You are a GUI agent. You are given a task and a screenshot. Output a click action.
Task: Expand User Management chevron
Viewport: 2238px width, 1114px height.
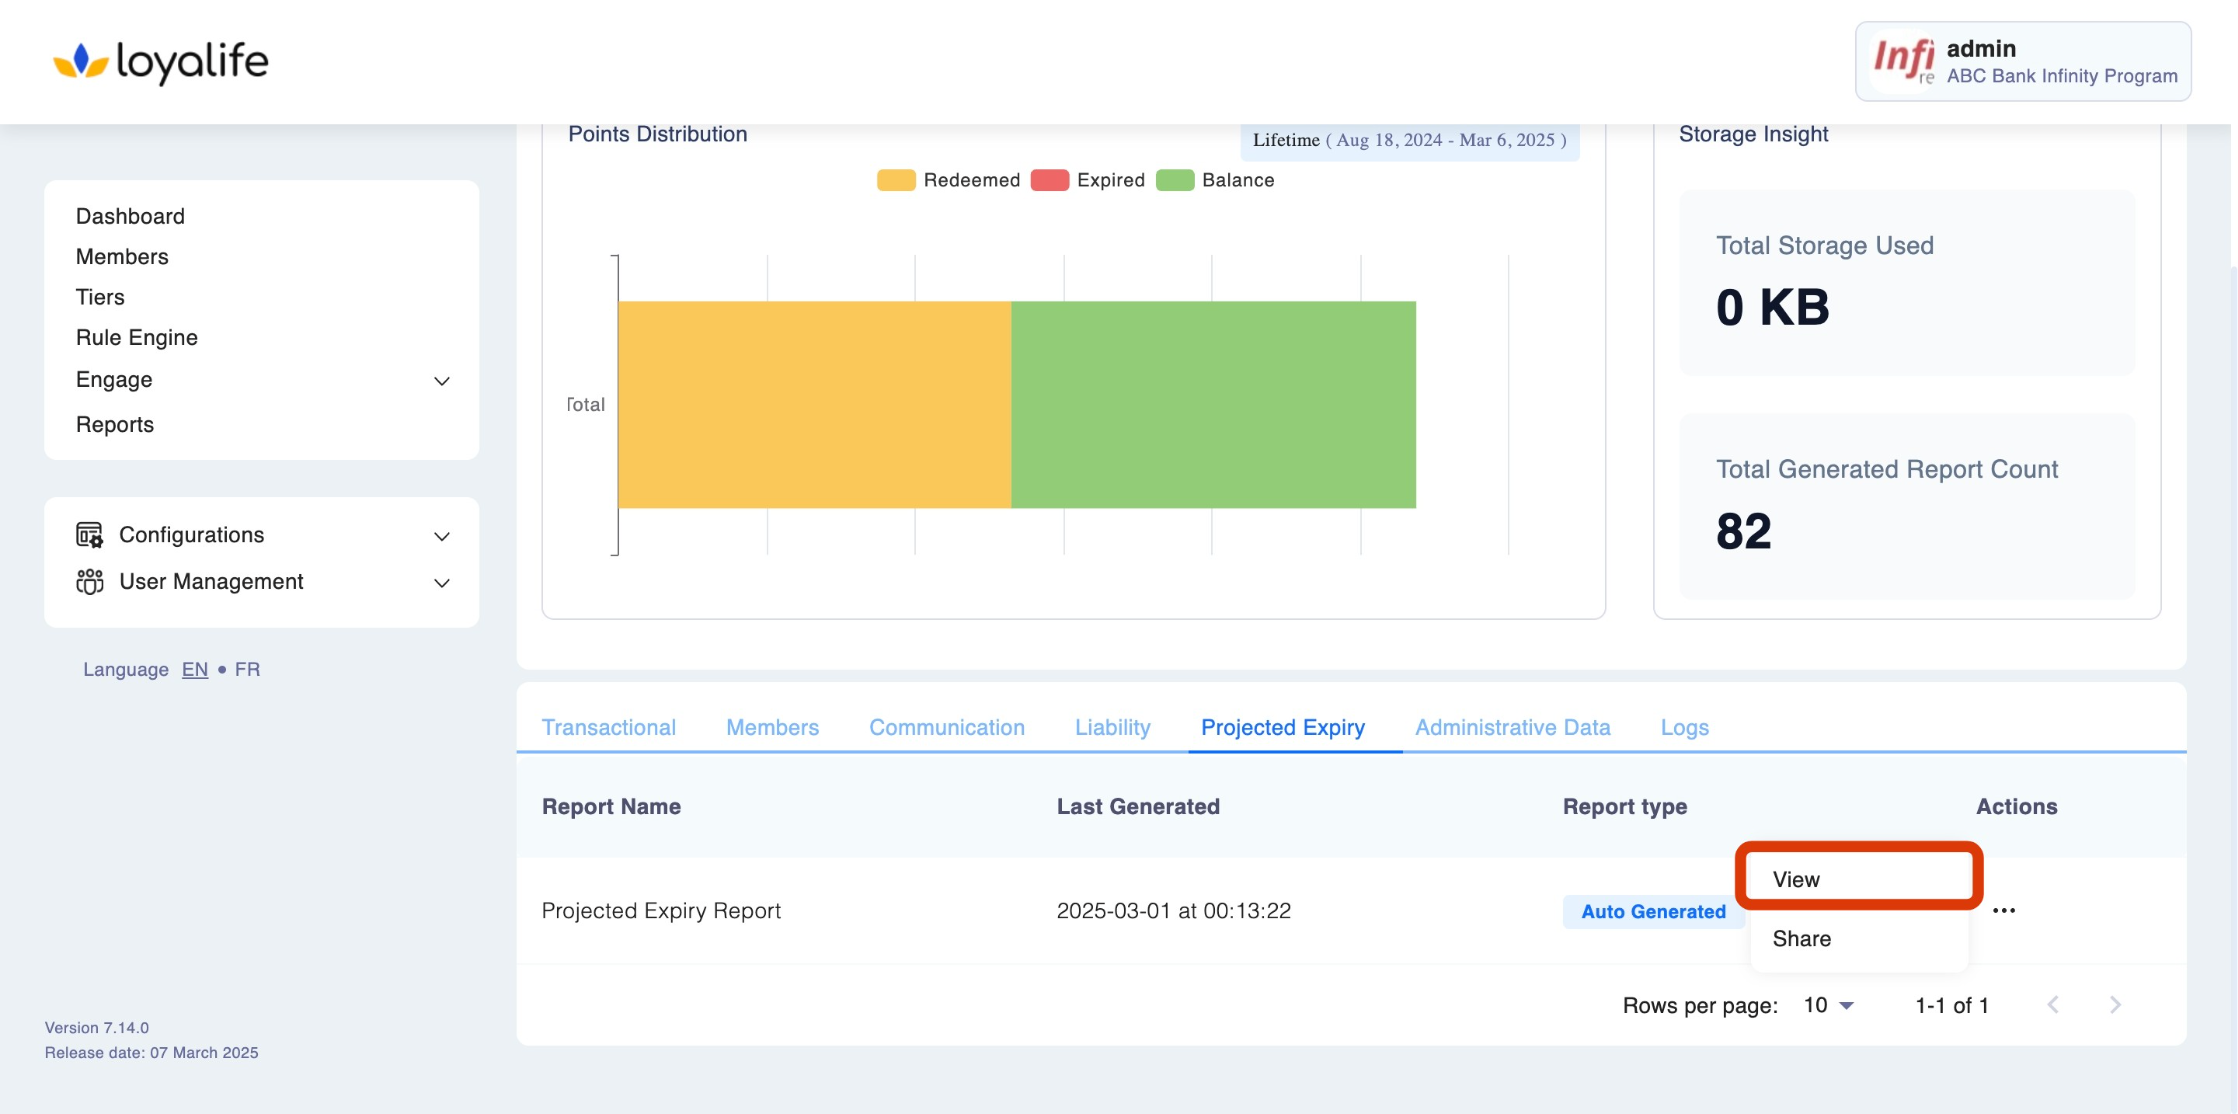tap(442, 583)
